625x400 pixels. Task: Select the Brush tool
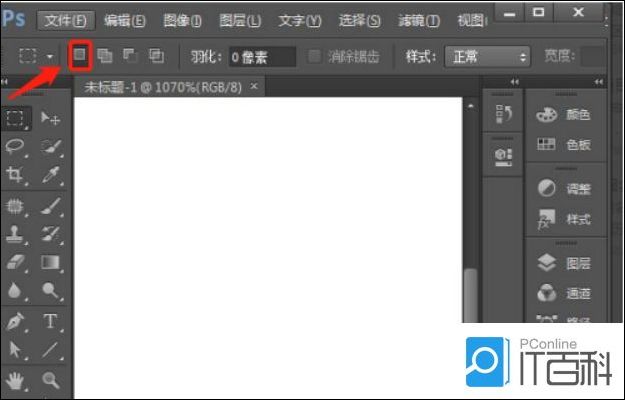pos(51,206)
